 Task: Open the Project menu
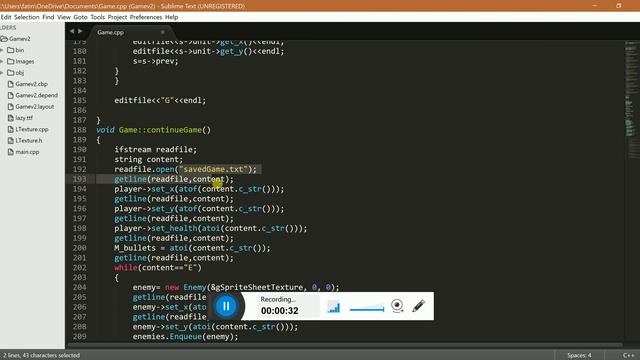point(117,17)
